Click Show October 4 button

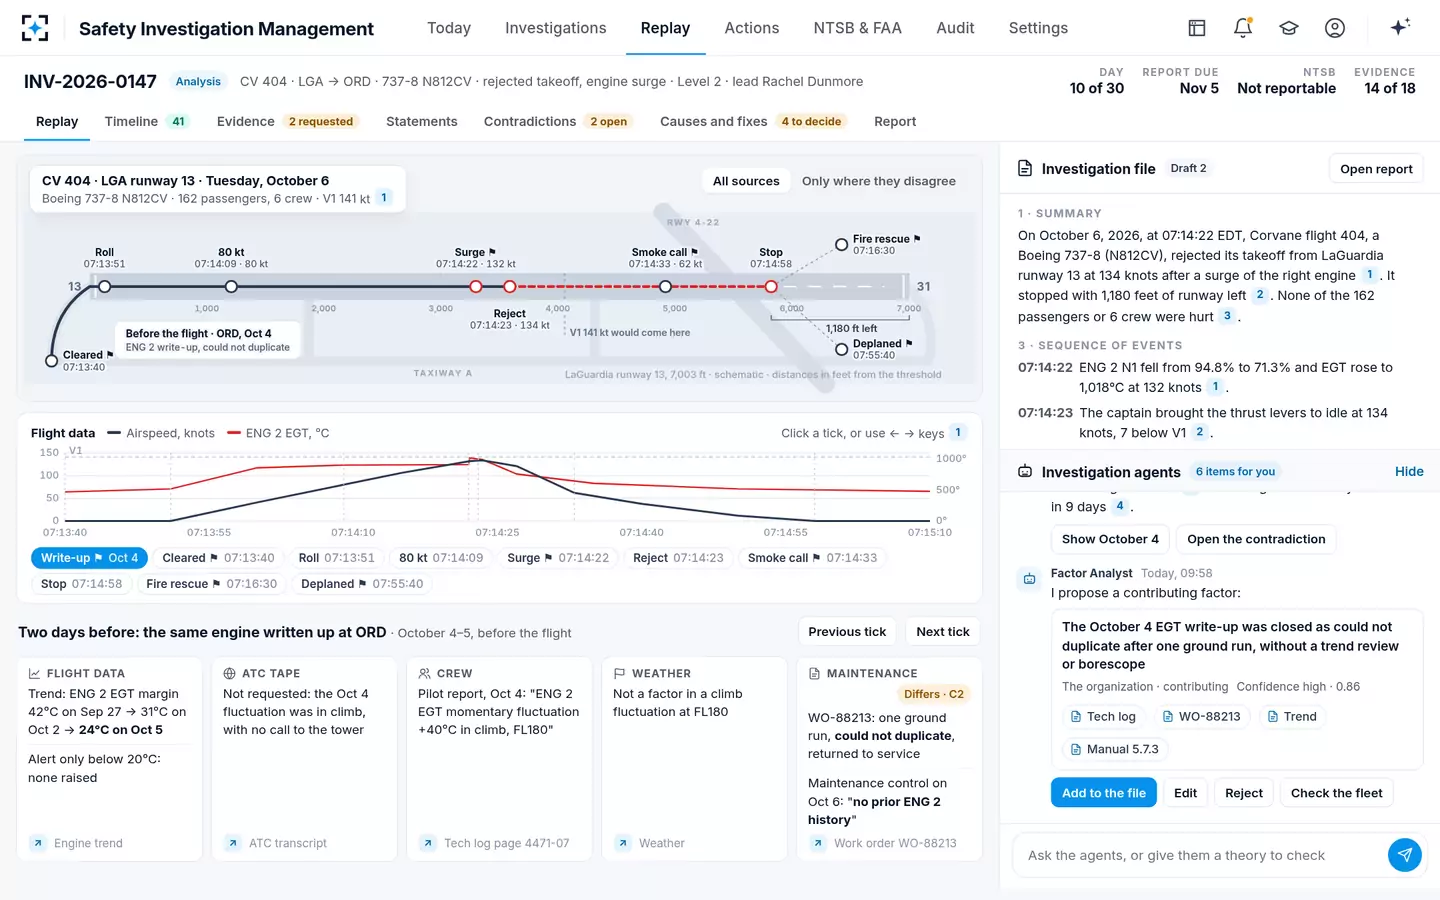click(x=1110, y=539)
